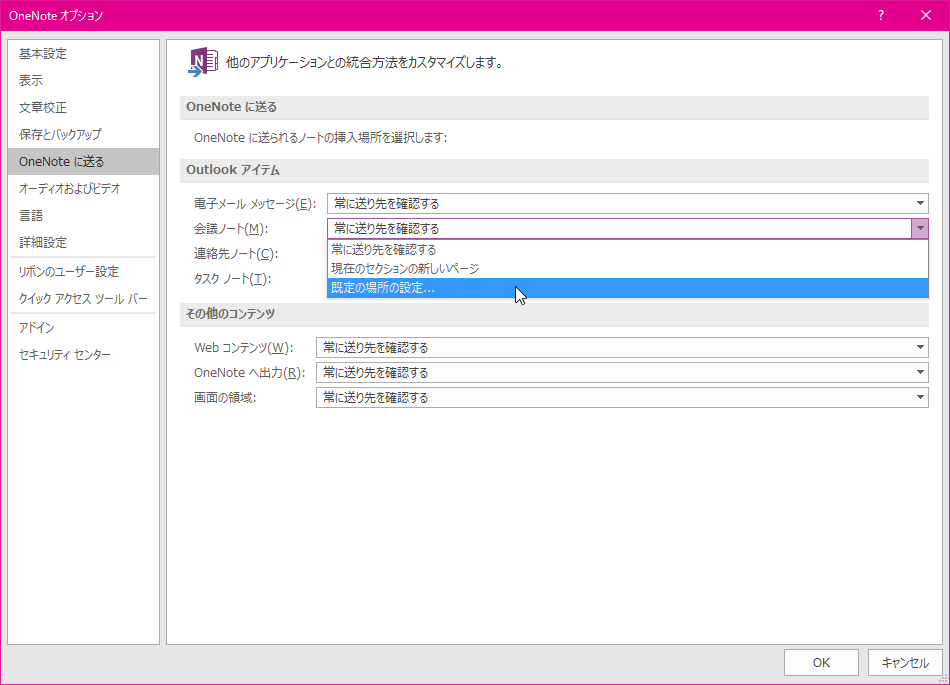Open help with the question mark icon
Viewport: 950px width, 685px height.
pyautogui.click(x=881, y=15)
